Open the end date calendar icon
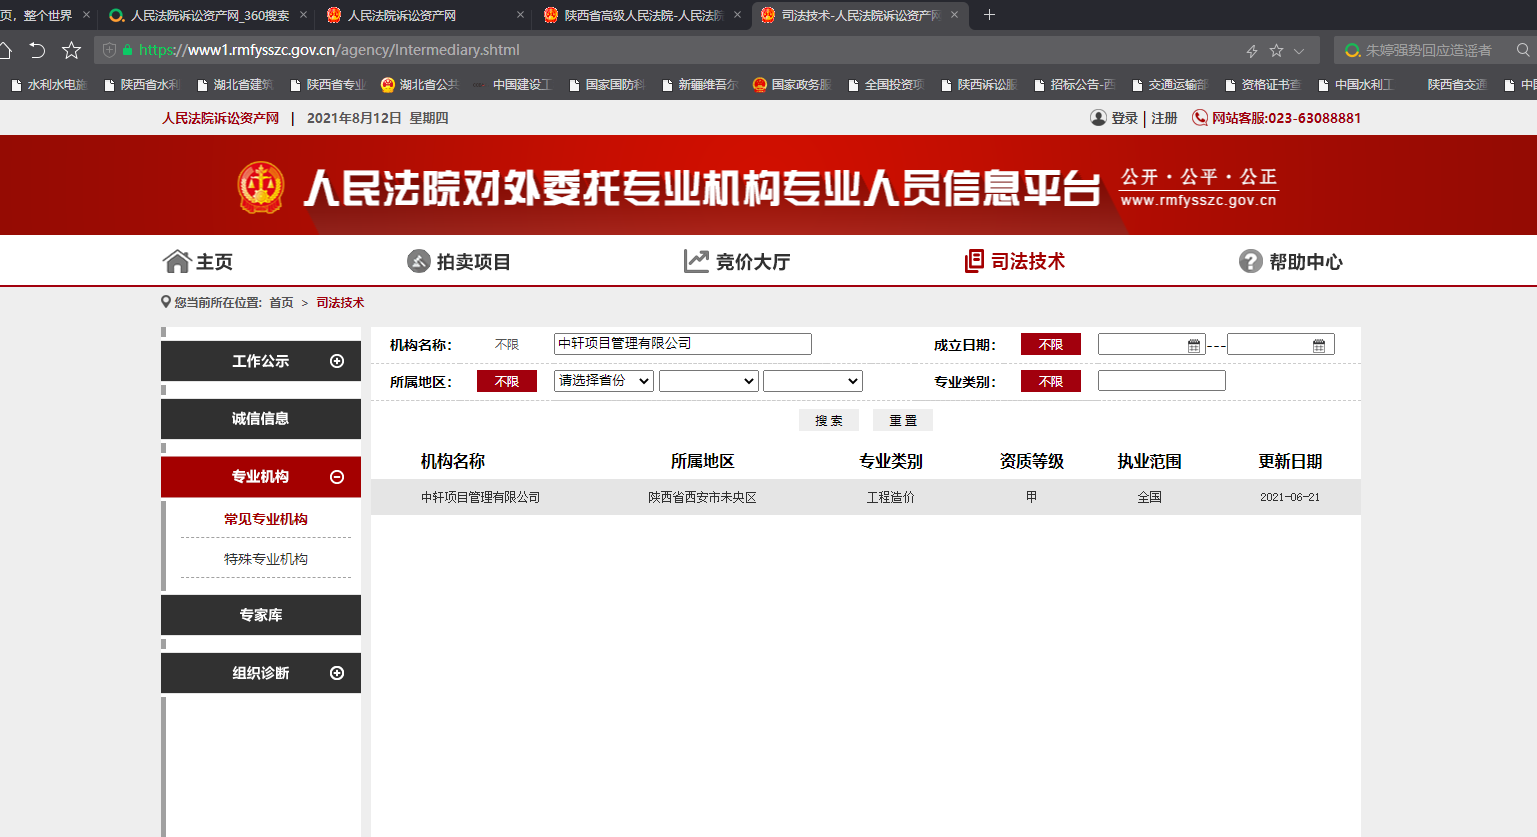1537x837 pixels. pyautogui.click(x=1318, y=345)
